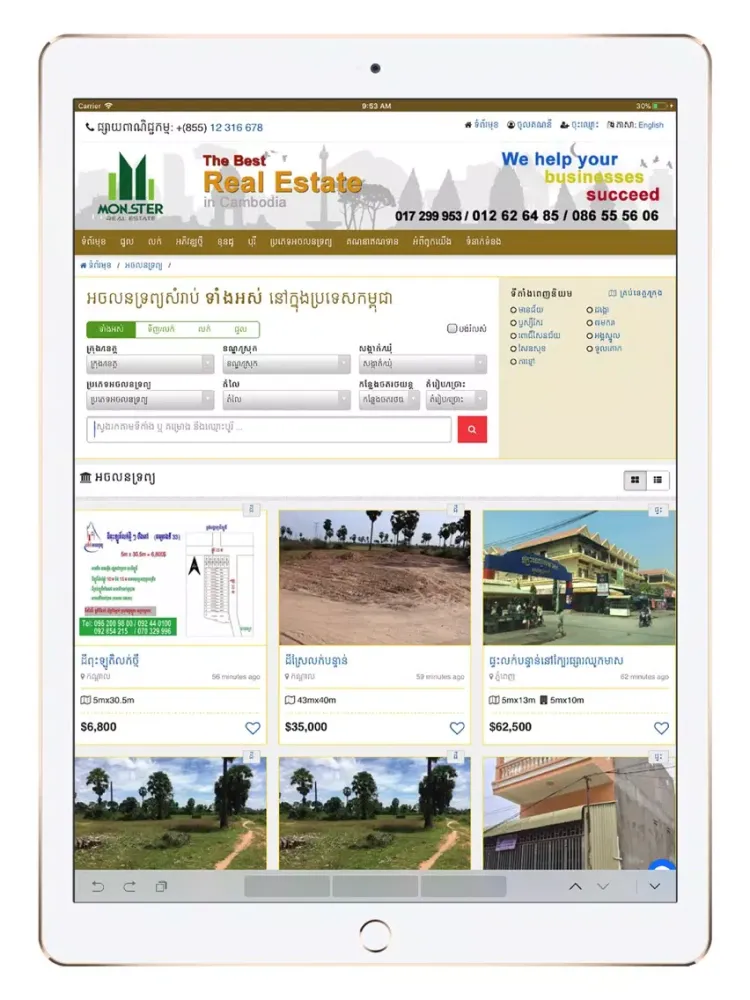Tap the clipboard paste icon in keyboard toolbar
Image resolution: width=750 pixels, height=1000 pixels.
[161, 886]
